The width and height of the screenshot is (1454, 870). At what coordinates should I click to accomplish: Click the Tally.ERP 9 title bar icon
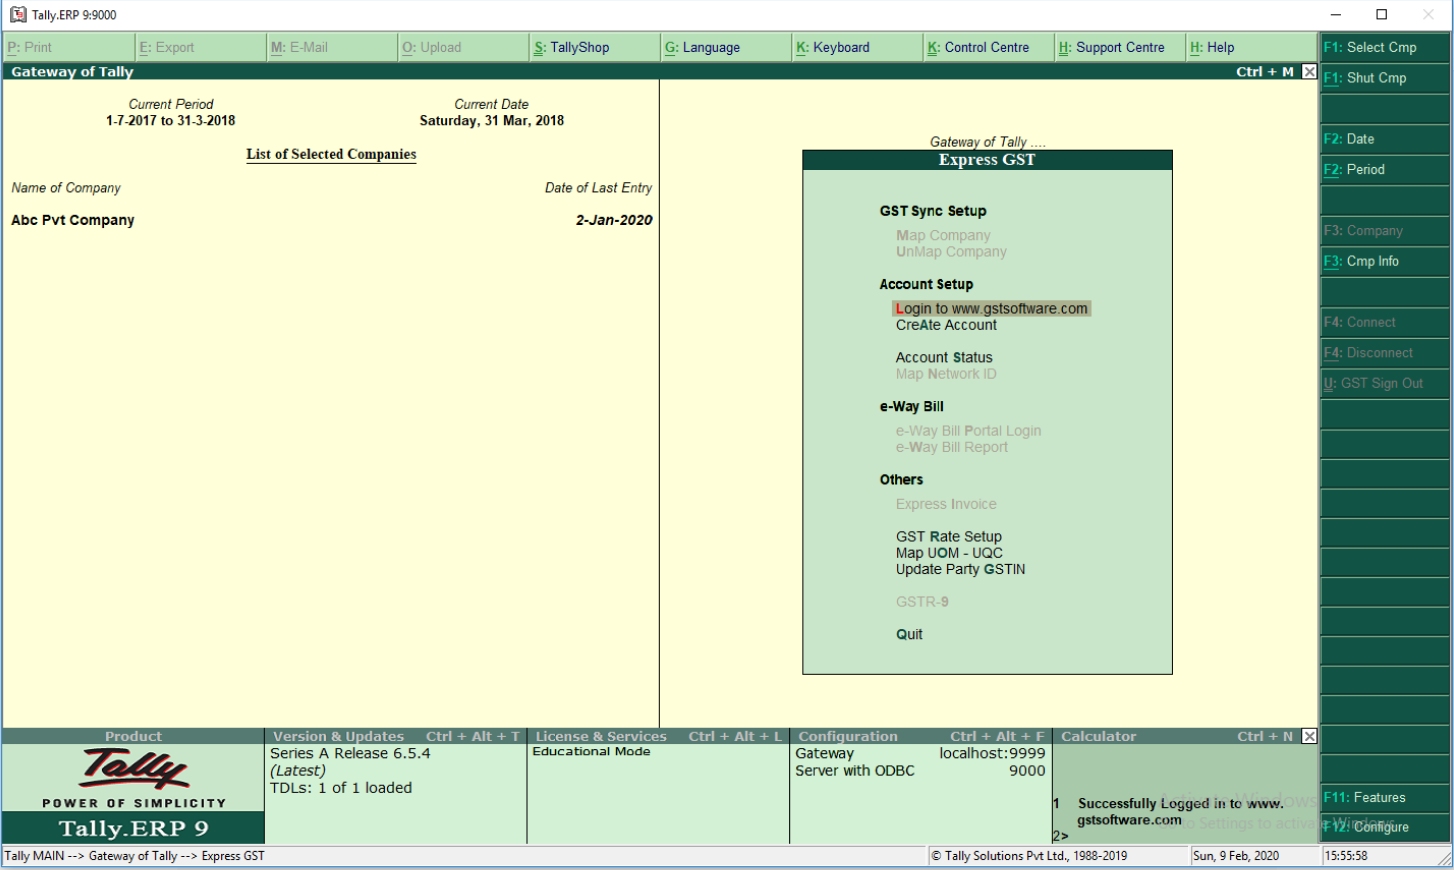(x=18, y=14)
